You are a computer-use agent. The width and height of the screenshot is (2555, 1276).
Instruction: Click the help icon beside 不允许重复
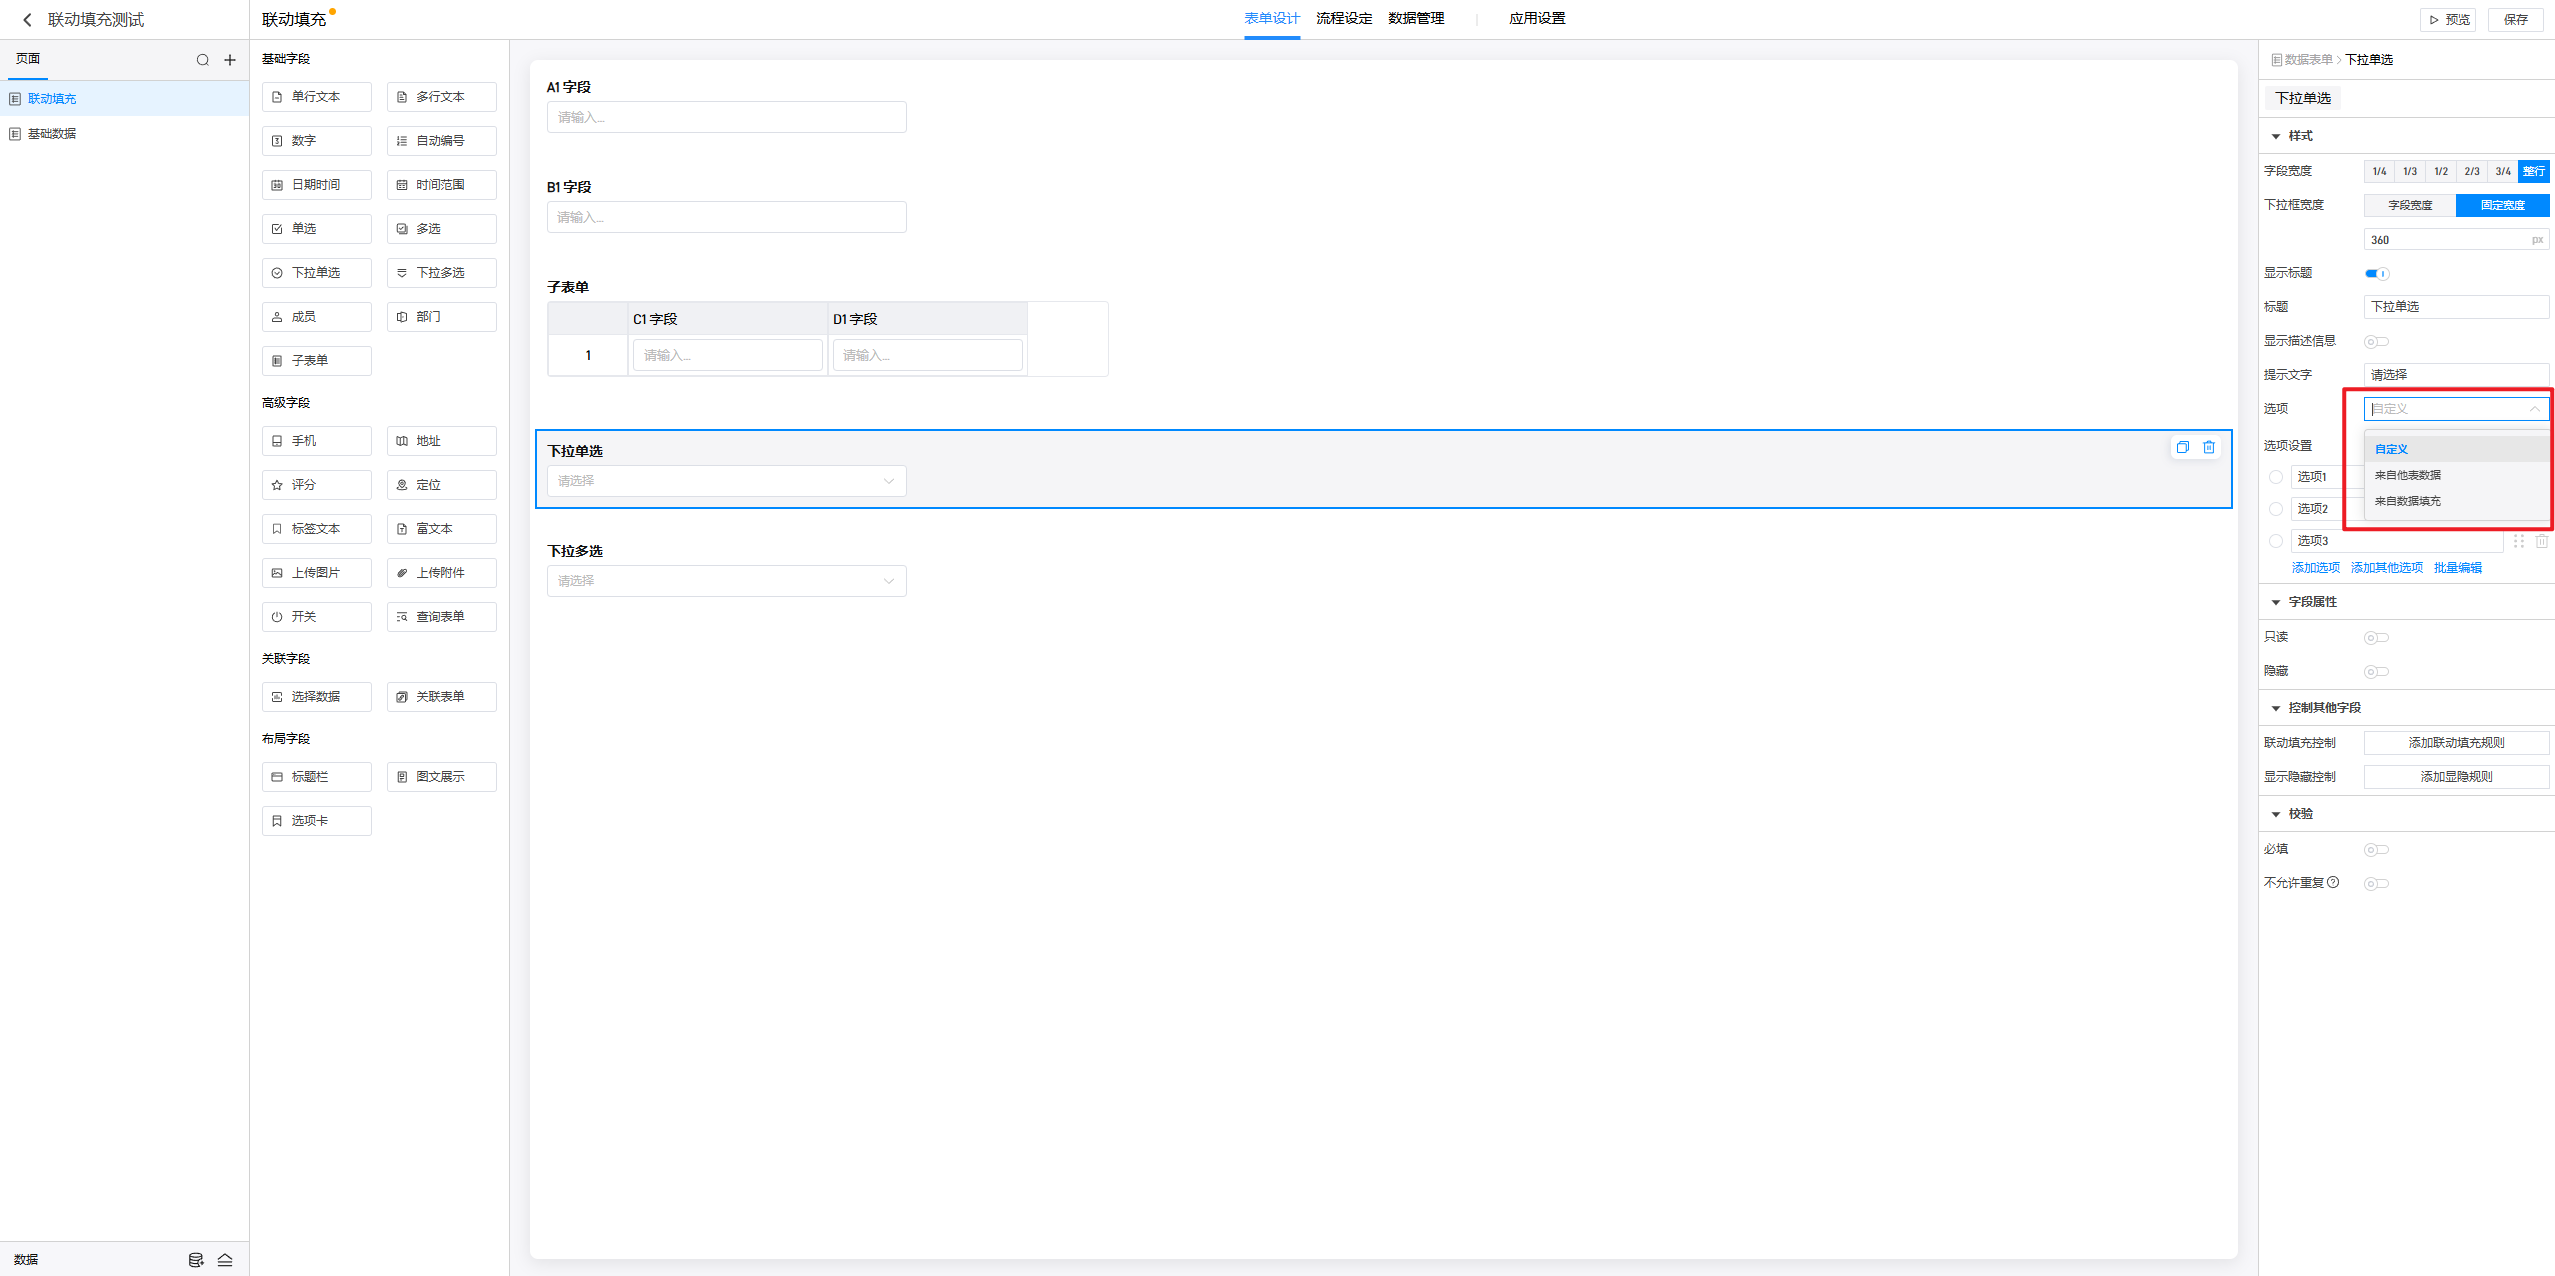coord(2332,882)
